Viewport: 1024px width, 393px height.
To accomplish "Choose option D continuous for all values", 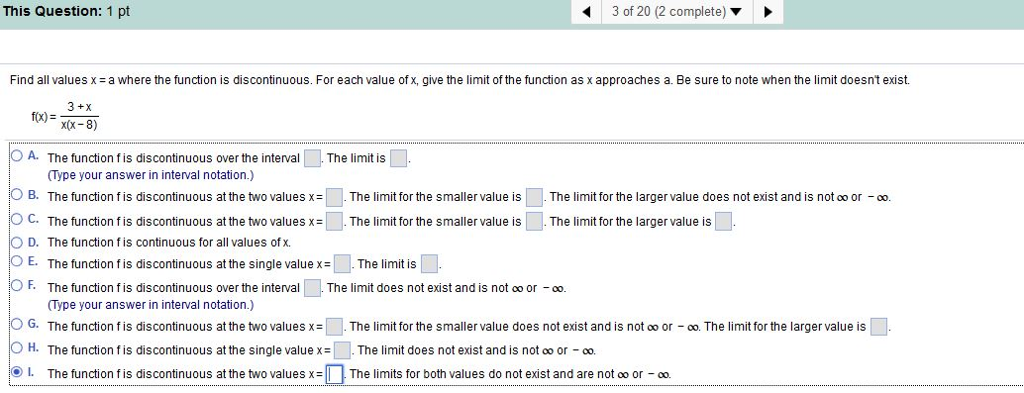I will point(16,242).
